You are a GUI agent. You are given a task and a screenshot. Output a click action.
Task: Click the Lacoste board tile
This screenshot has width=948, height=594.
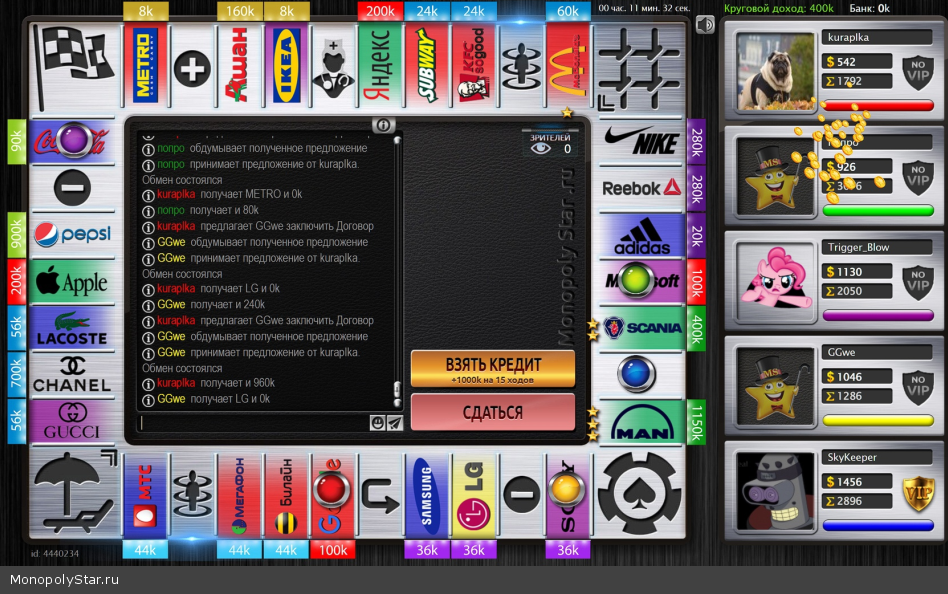coord(73,328)
